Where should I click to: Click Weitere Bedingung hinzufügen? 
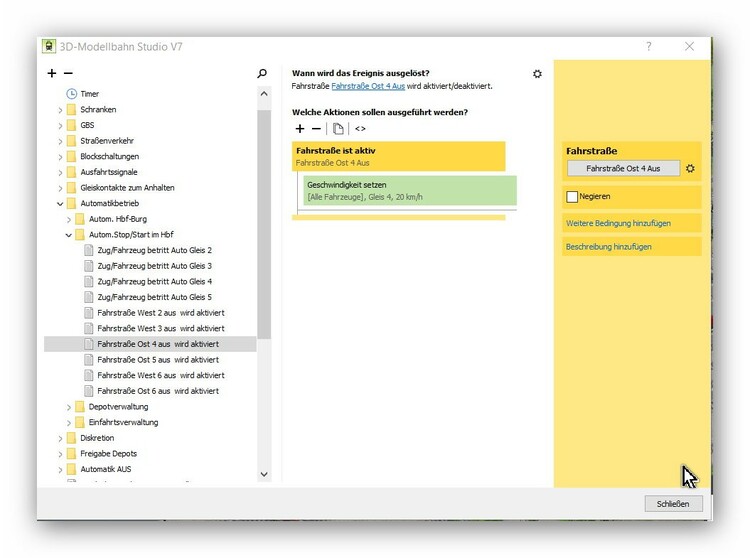[618, 223]
